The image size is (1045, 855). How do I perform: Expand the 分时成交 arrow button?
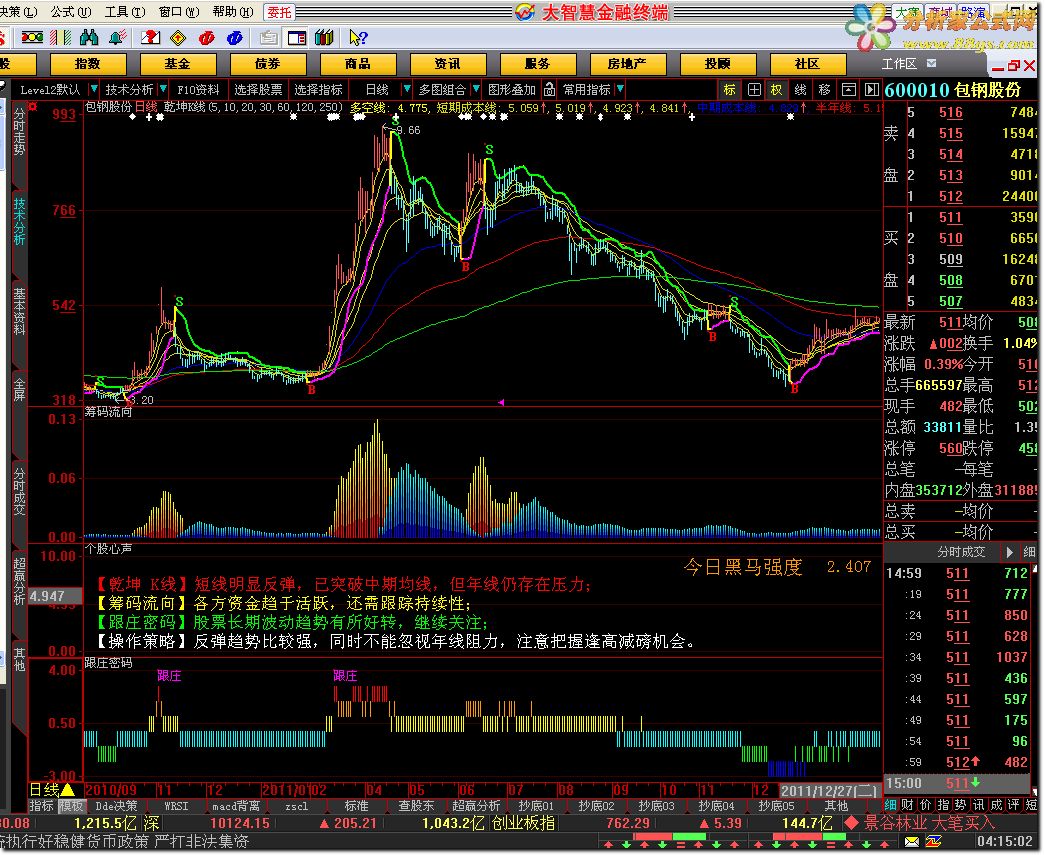(1010, 552)
